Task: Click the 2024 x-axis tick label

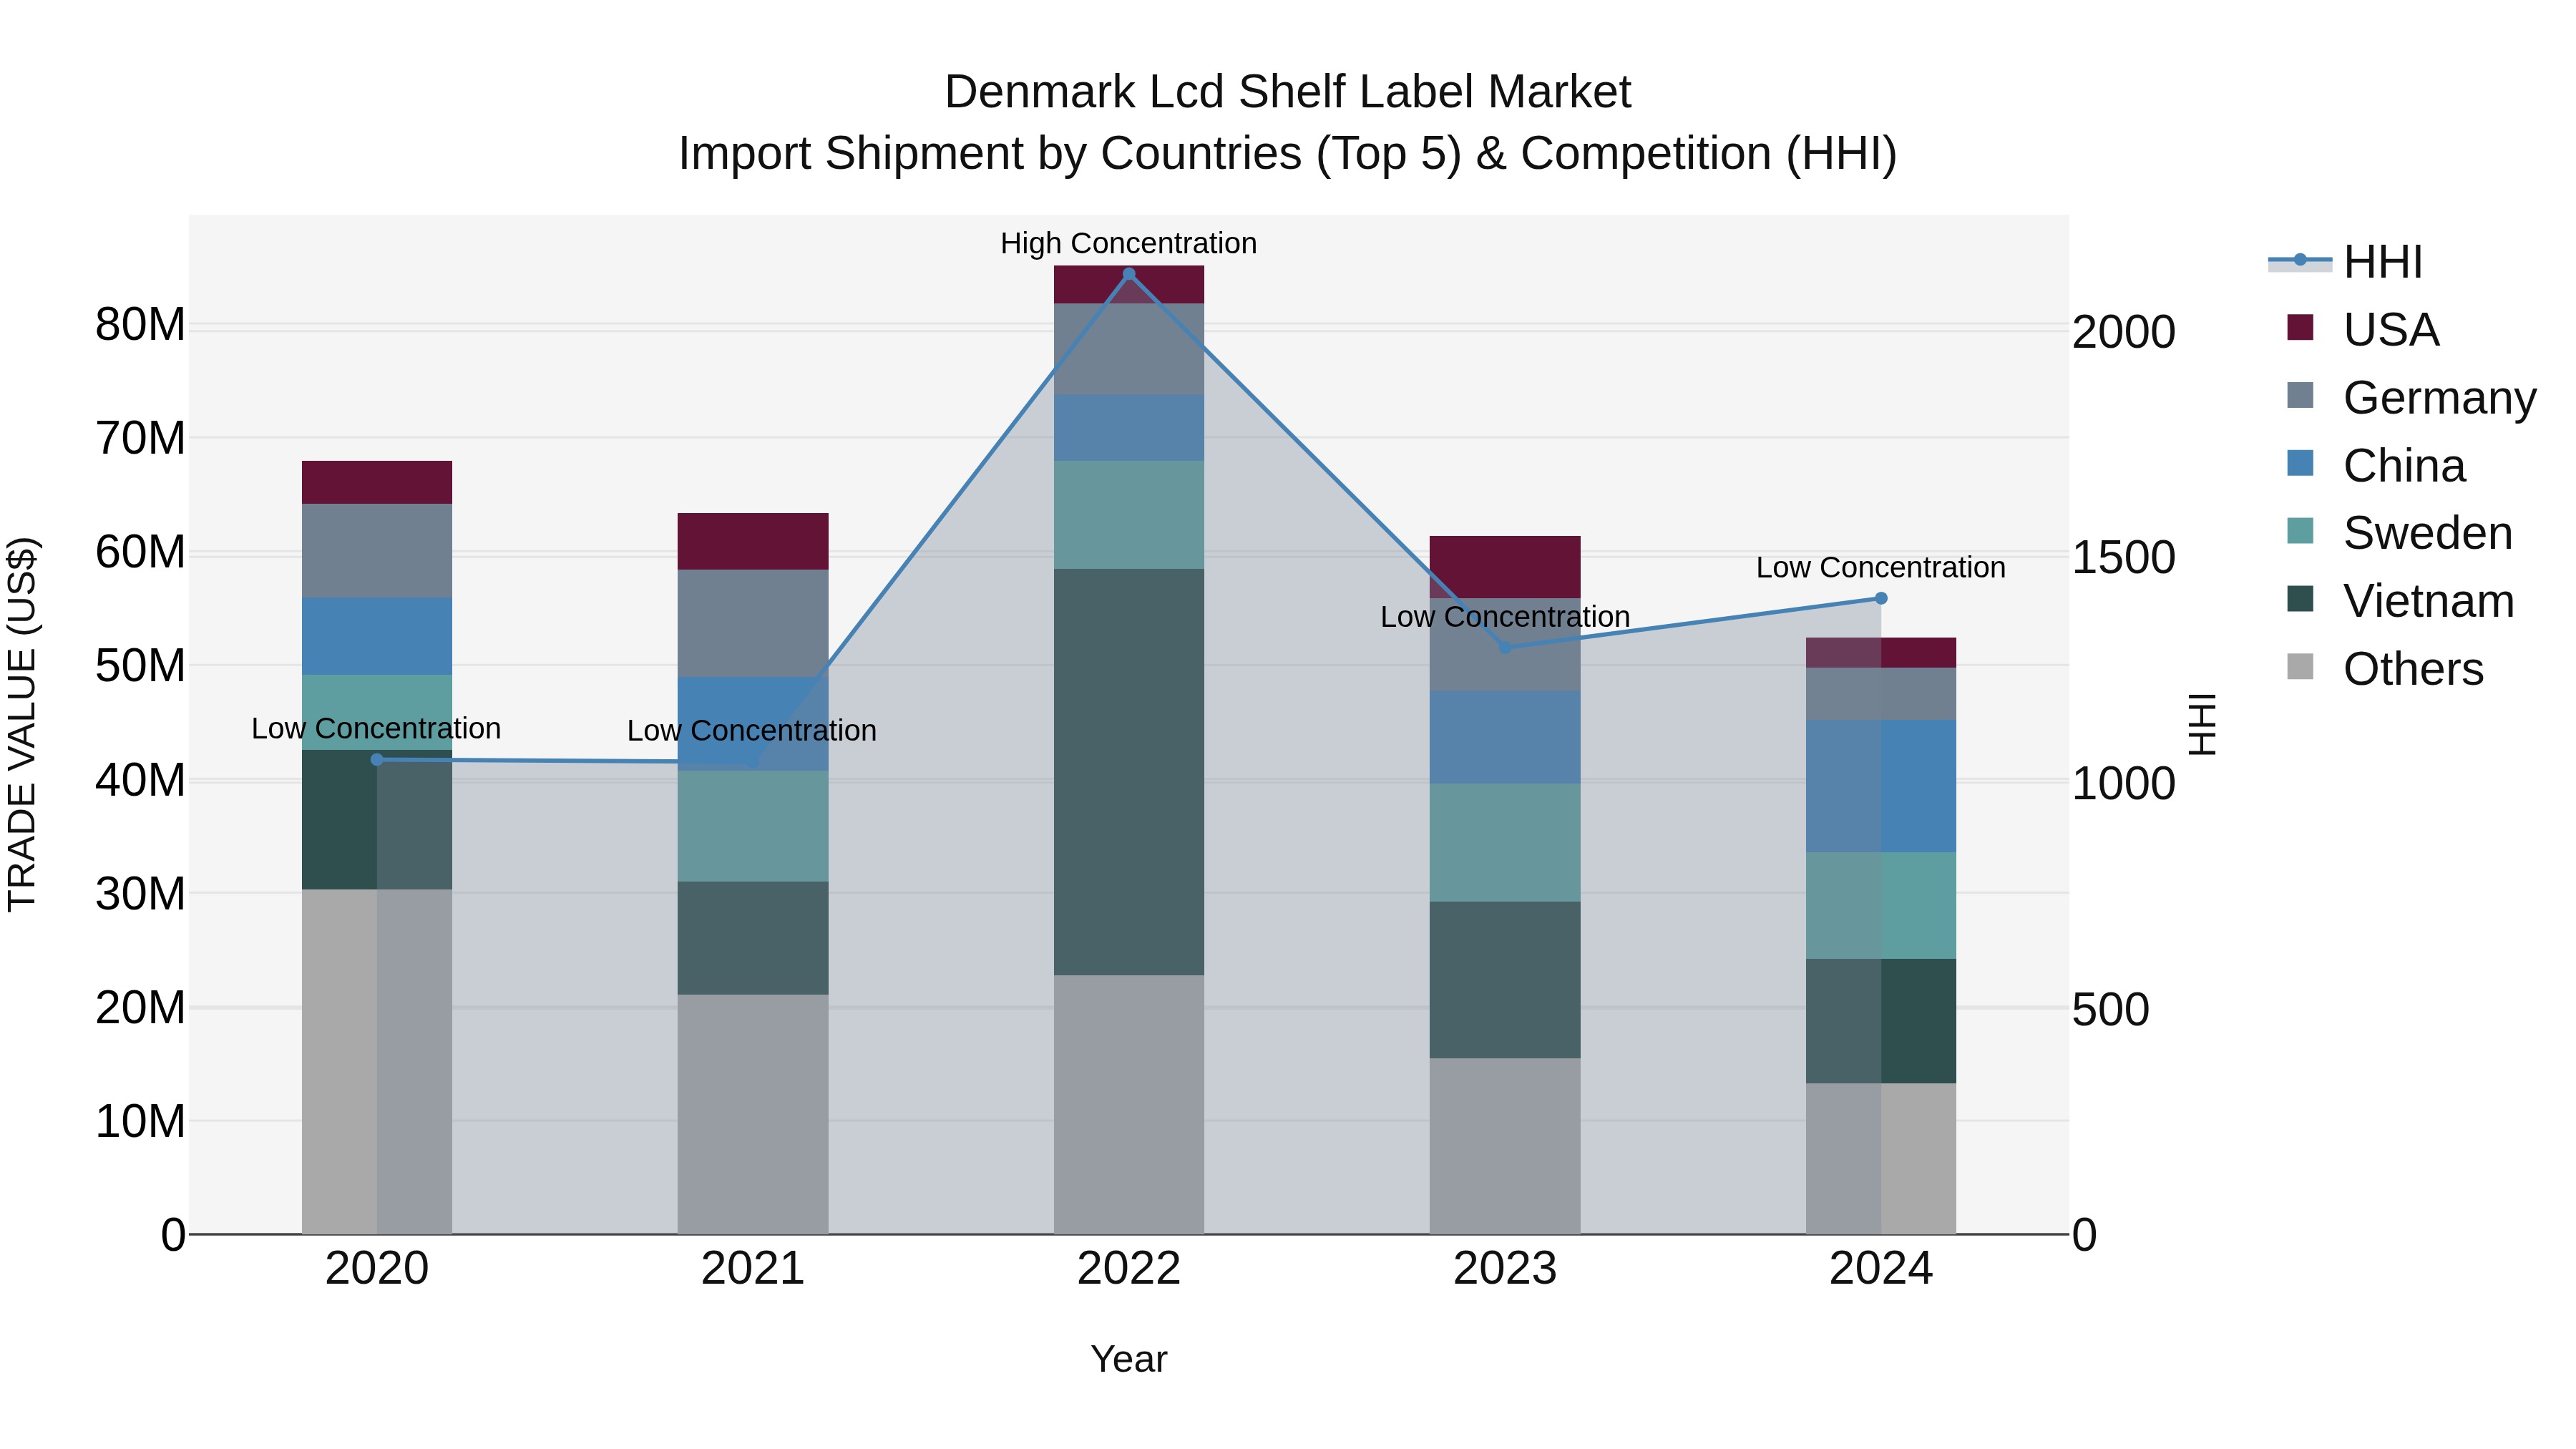Action: click(x=1881, y=1269)
